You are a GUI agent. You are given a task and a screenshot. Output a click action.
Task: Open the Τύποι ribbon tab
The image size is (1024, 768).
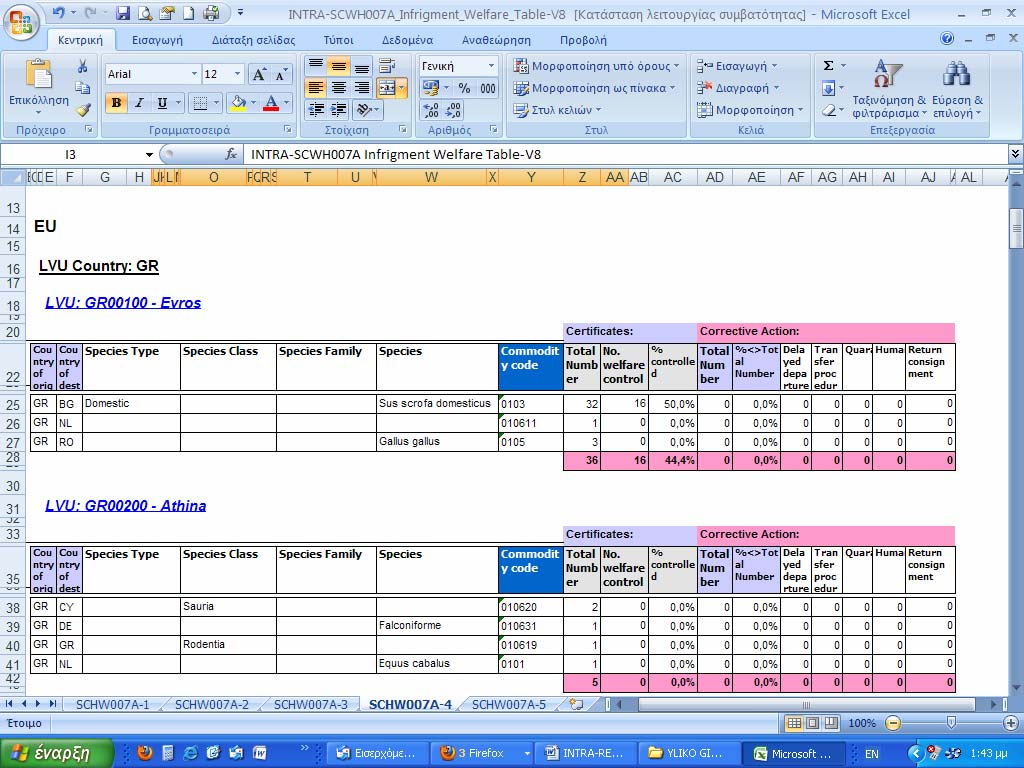pyautogui.click(x=338, y=40)
